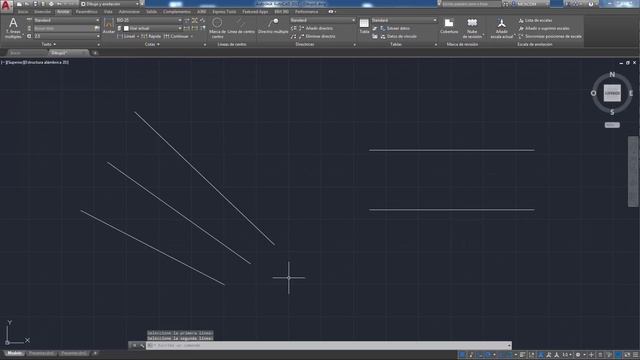
Task: Switch to the Vista ribbon tab
Action: (108, 12)
